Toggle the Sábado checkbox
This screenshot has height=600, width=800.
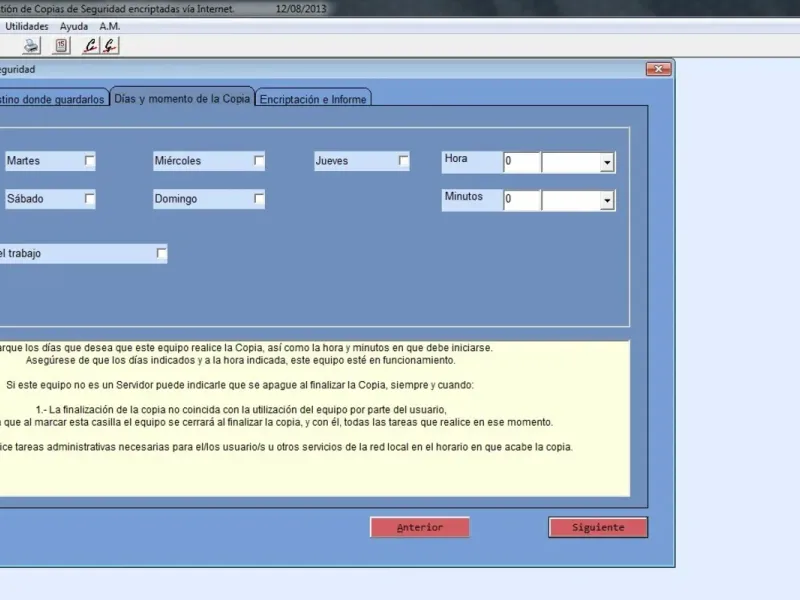coord(89,198)
